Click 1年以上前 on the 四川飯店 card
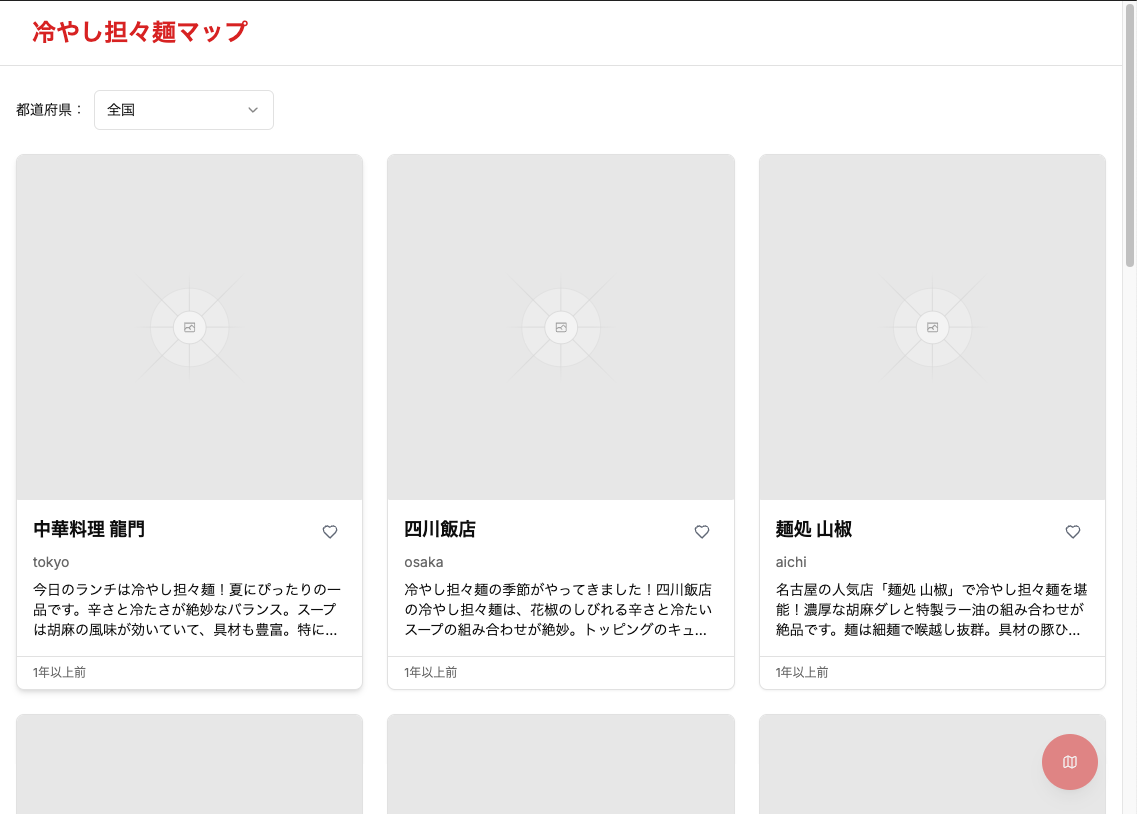This screenshot has width=1137, height=814. click(431, 673)
